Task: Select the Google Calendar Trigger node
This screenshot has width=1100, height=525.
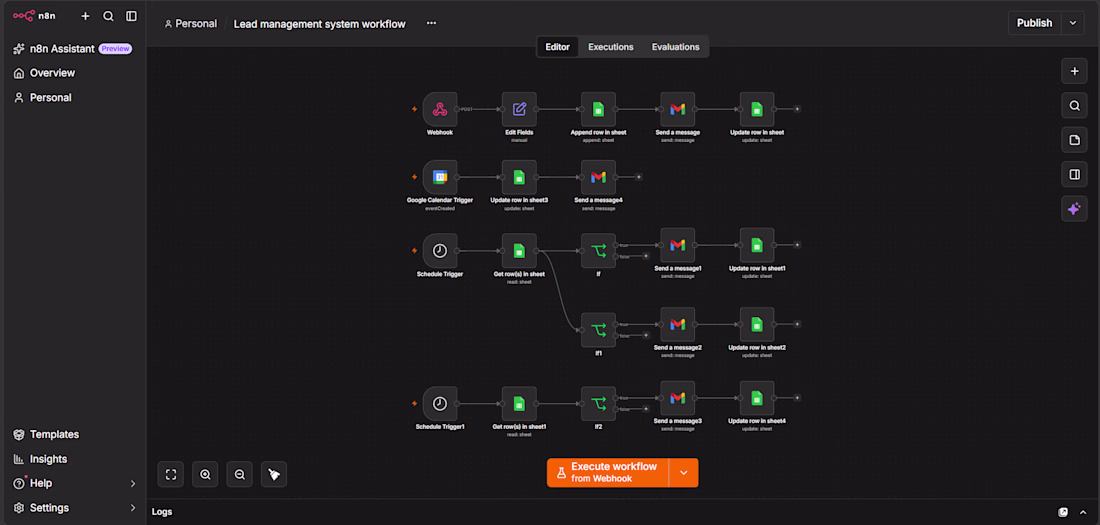Action: [440, 178]
